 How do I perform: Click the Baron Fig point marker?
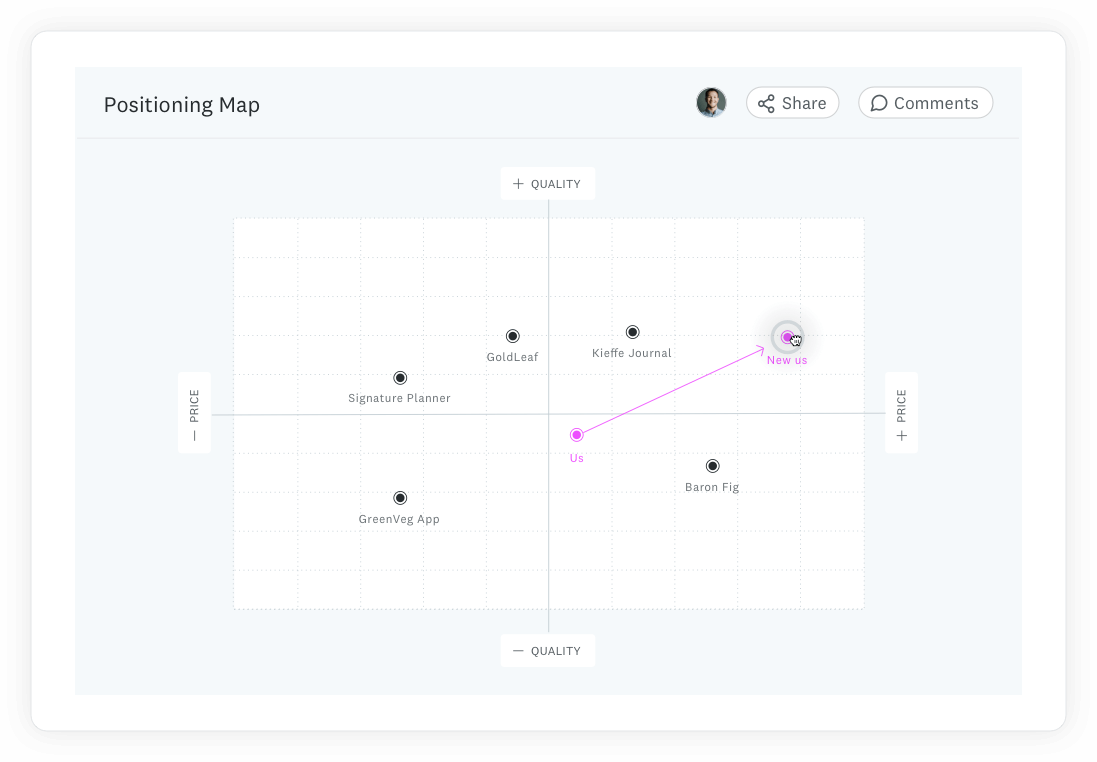pyautogui.click(x=713, y=466)
